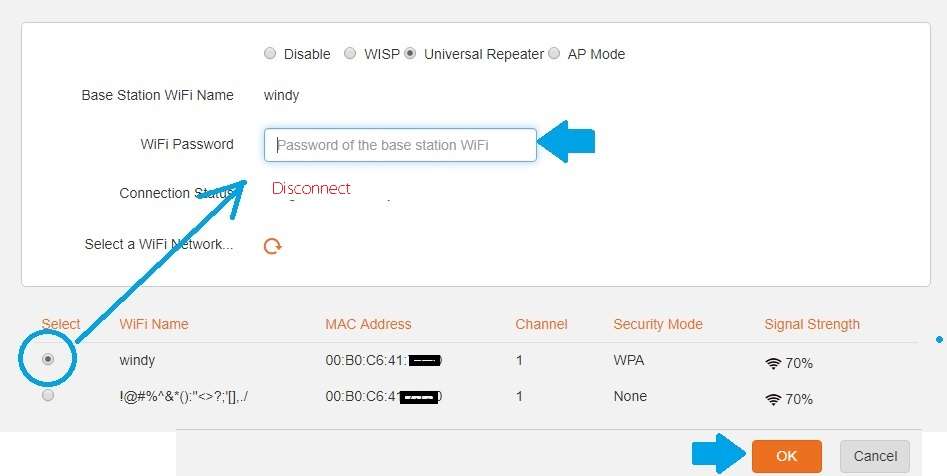Screen dimensions: 947x476
Task: Select the Disable radio option
Action: coord(270,54)
